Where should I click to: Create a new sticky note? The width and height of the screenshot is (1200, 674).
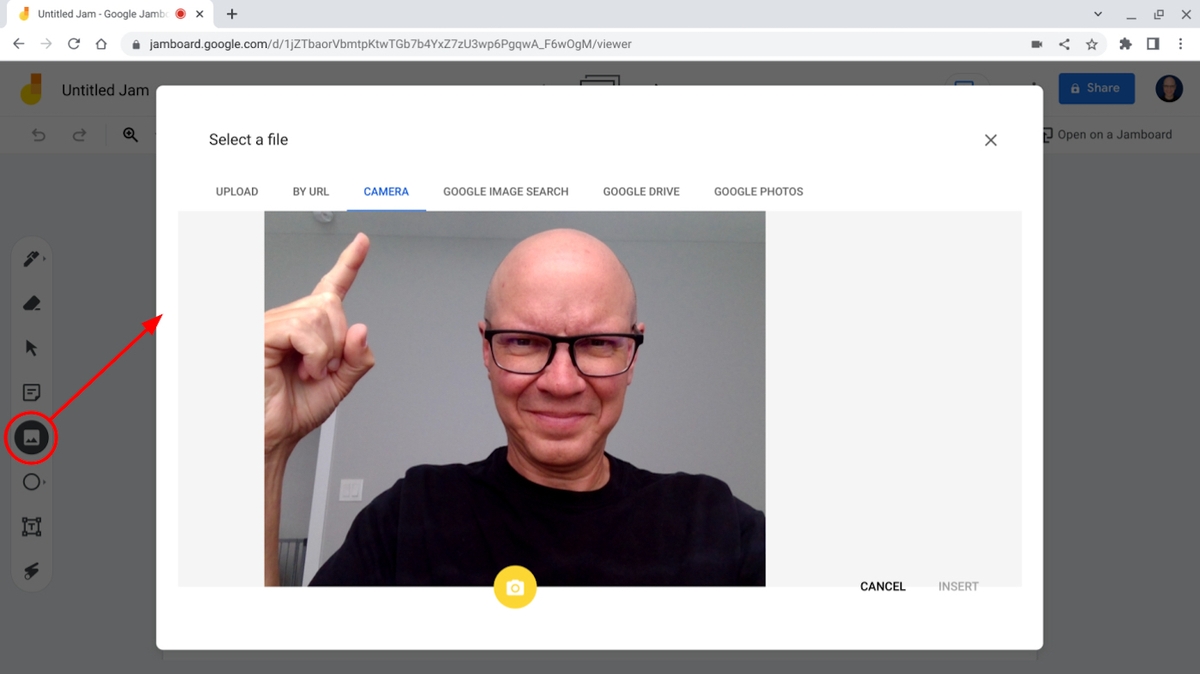click(x=31, y=391)
